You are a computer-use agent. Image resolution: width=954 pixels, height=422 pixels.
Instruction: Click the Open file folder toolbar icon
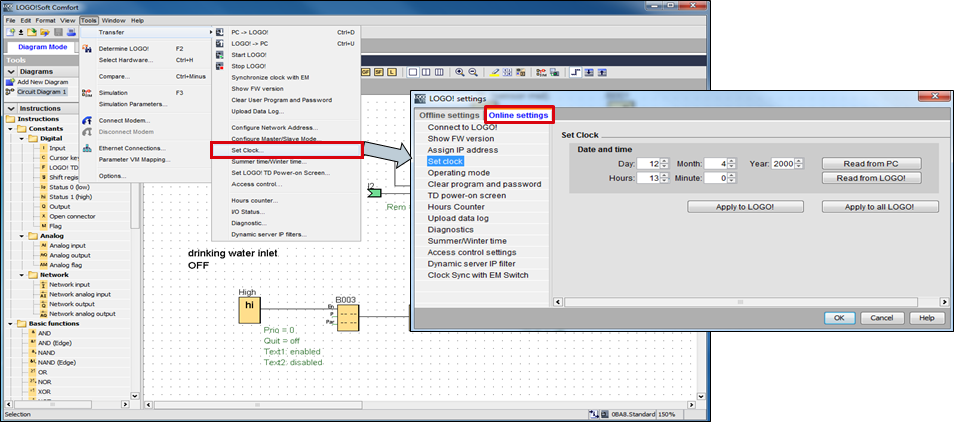click(33, 32)
